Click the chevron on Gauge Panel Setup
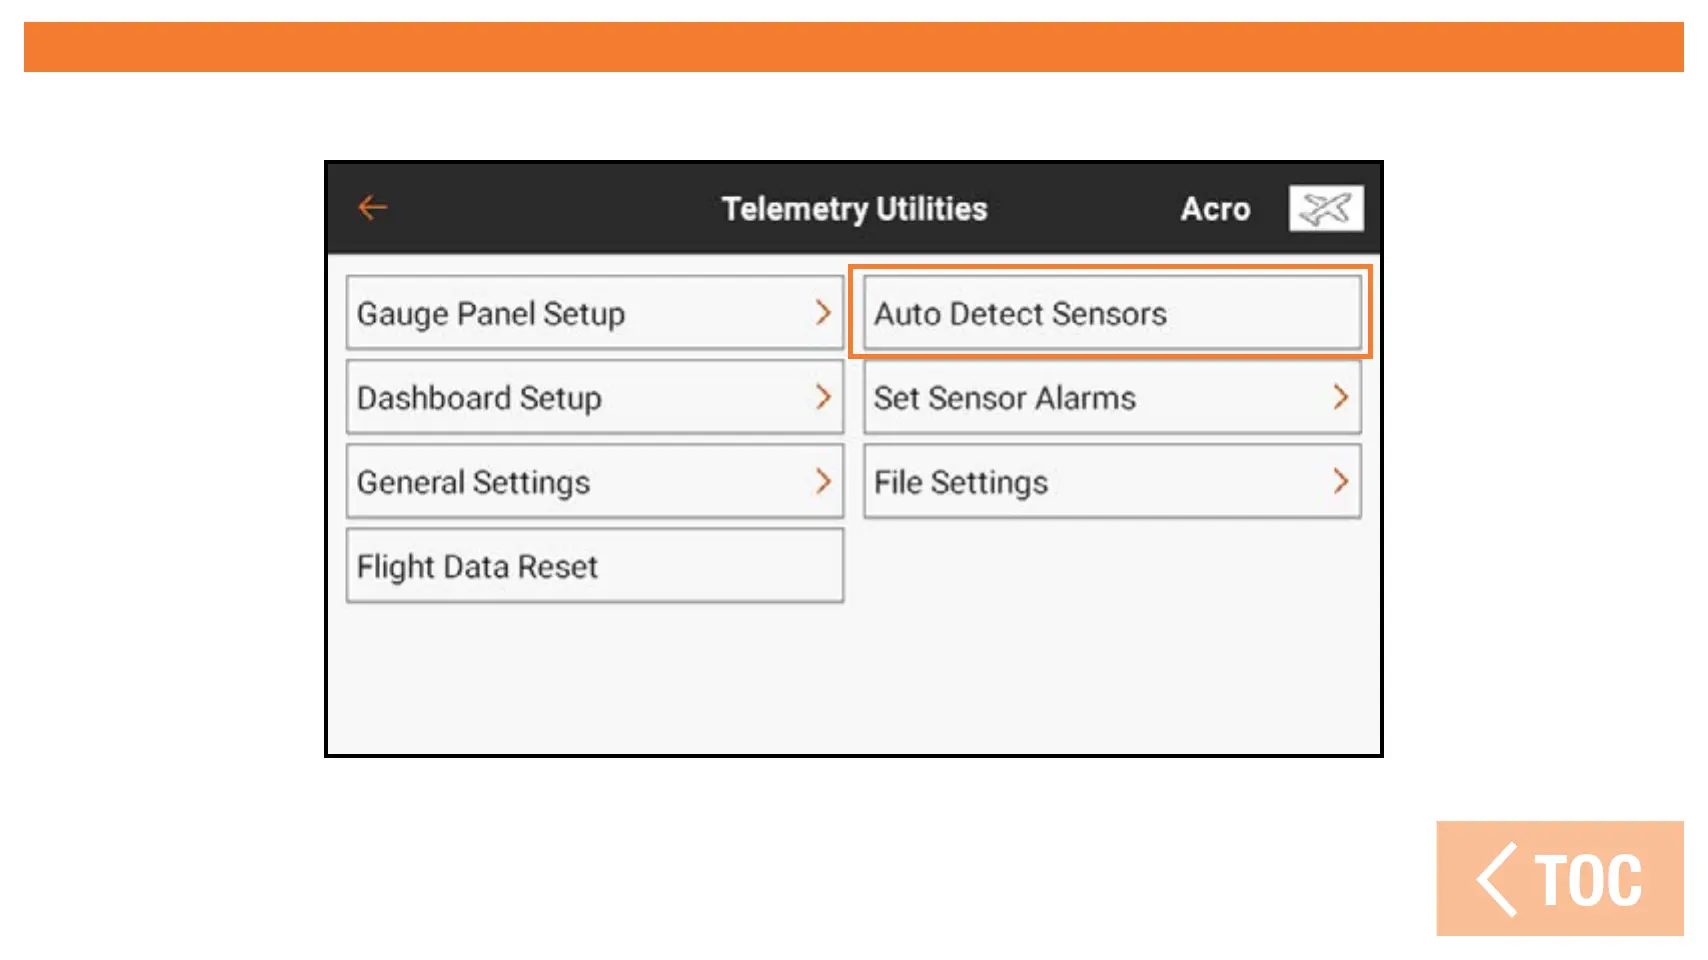1708x960 pixels. pos(823,313)
